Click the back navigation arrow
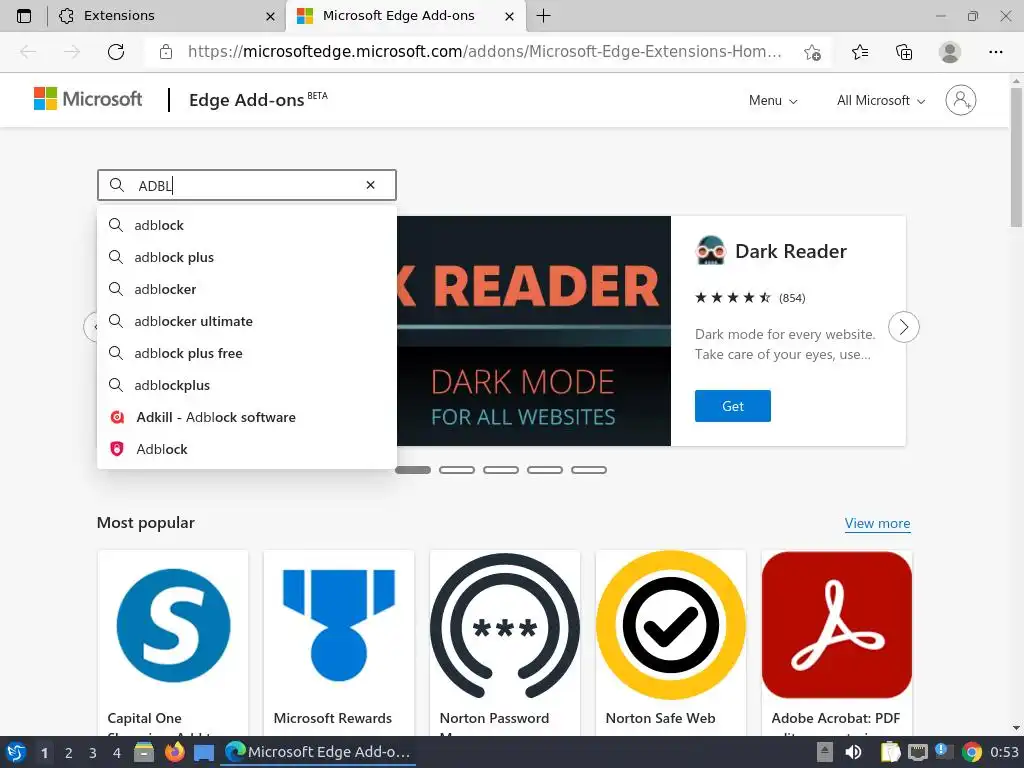The height and width of the screenshot is (768, 1024). (x=28, y=52)
